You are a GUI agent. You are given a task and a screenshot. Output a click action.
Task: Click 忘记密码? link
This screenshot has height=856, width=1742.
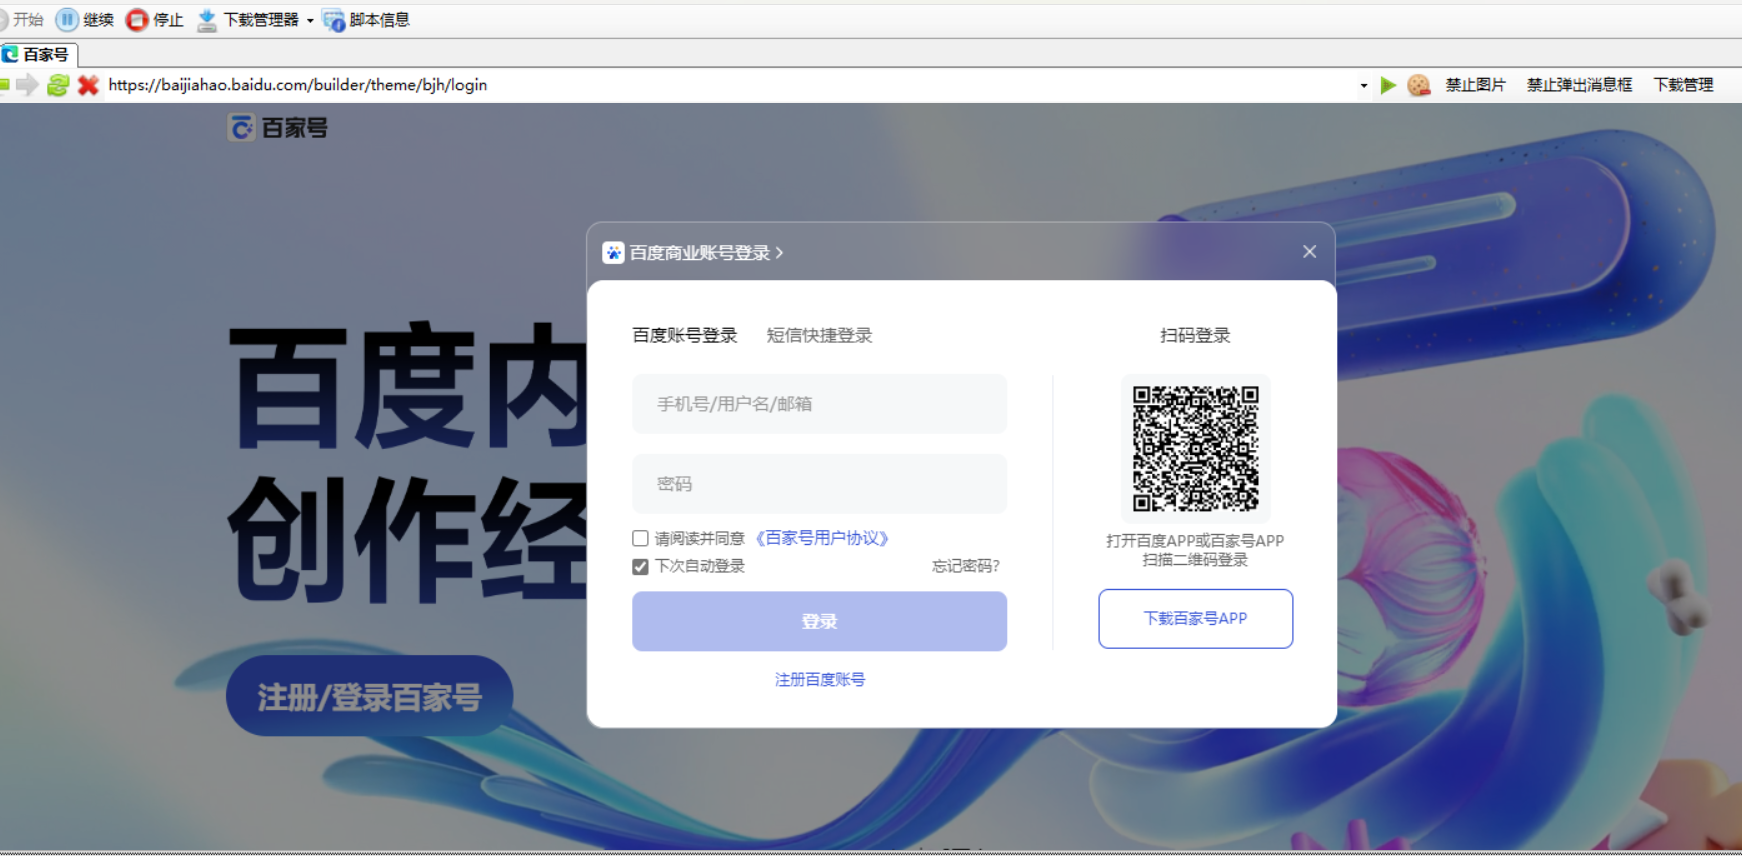coord(966,566)
